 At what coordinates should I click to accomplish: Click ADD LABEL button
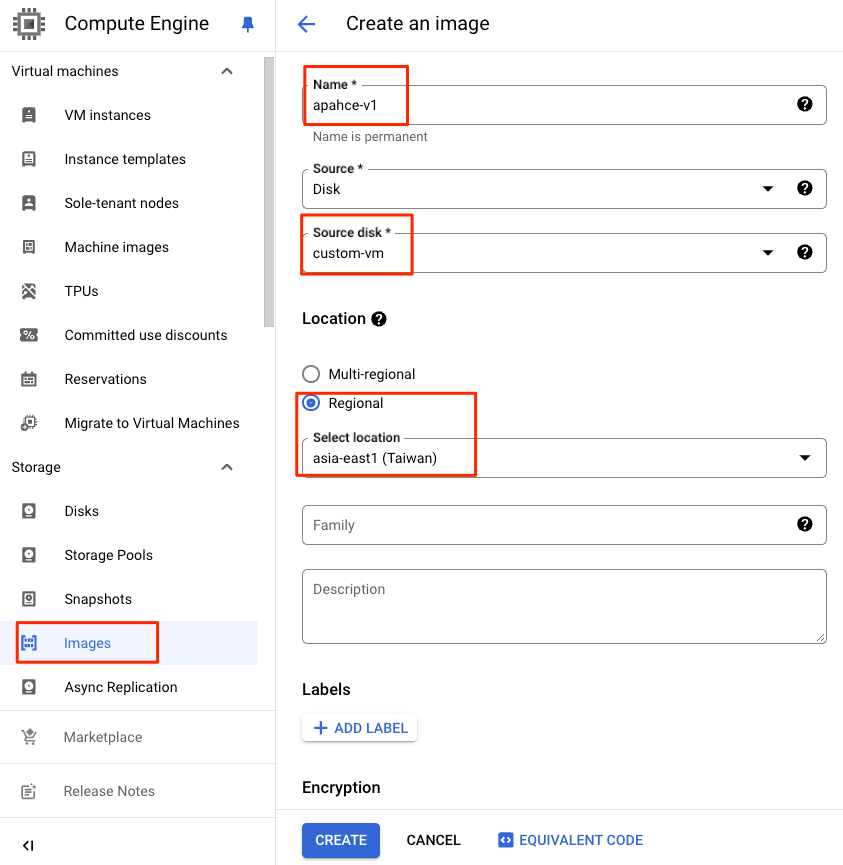360,728
